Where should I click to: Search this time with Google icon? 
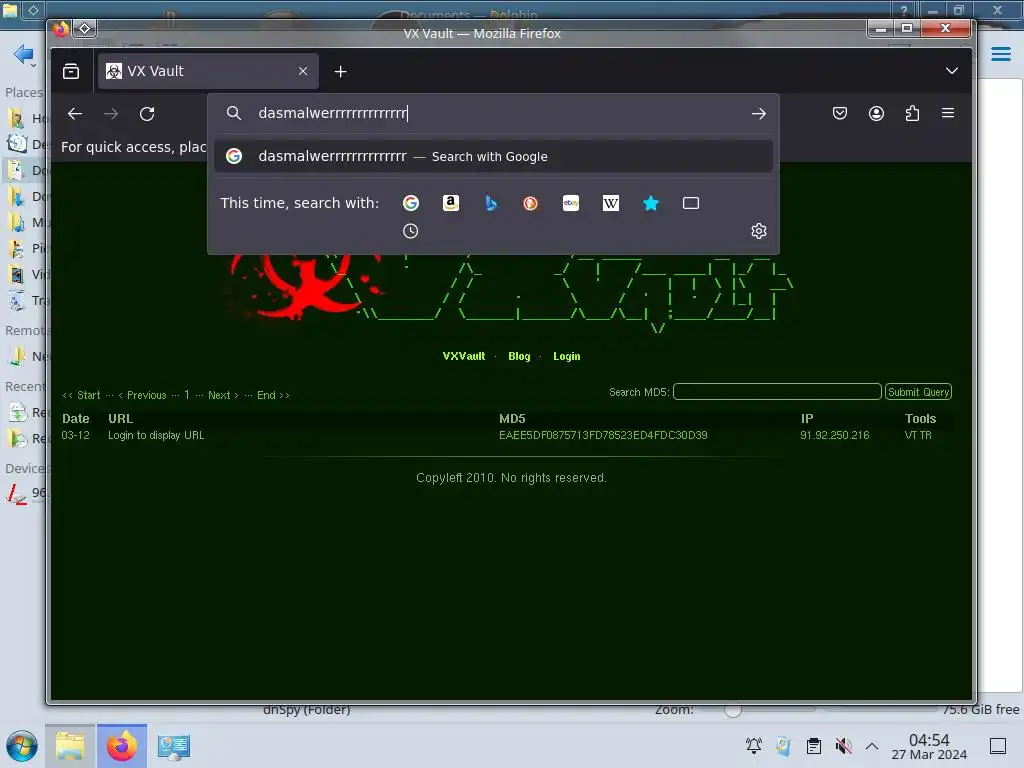(411, 203)
